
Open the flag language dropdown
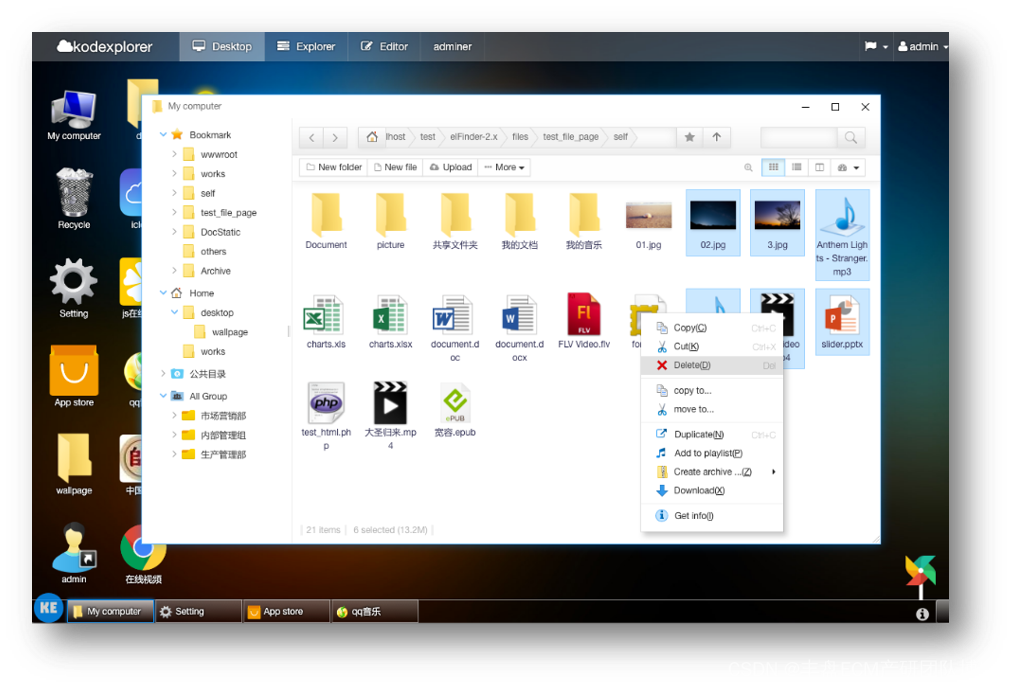pos(876,47)
